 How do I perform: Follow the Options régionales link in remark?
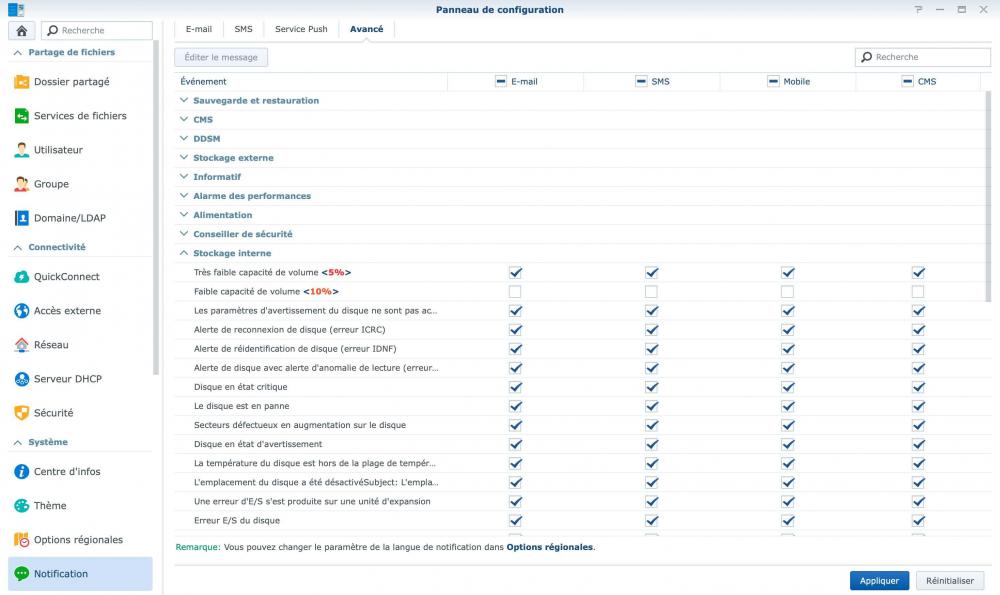(x=549, y=547)
